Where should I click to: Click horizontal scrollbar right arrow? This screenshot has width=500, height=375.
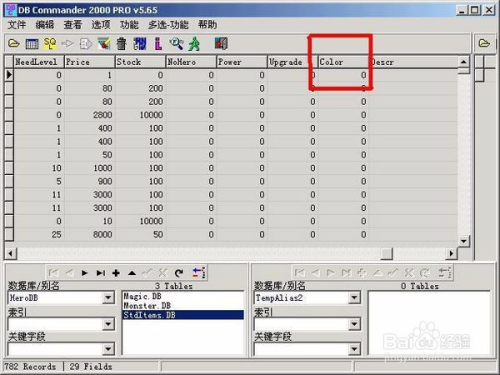point(452,254)
